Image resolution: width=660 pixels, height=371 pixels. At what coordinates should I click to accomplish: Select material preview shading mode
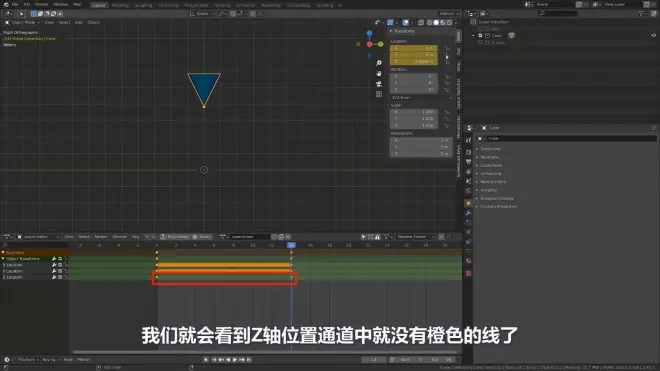443,22
